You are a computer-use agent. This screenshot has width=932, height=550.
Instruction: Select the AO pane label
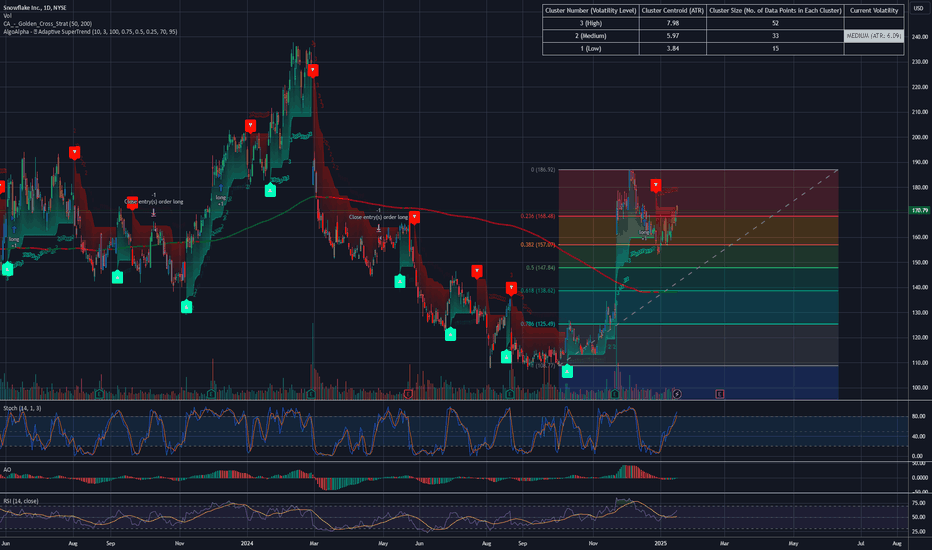(7, 470)
